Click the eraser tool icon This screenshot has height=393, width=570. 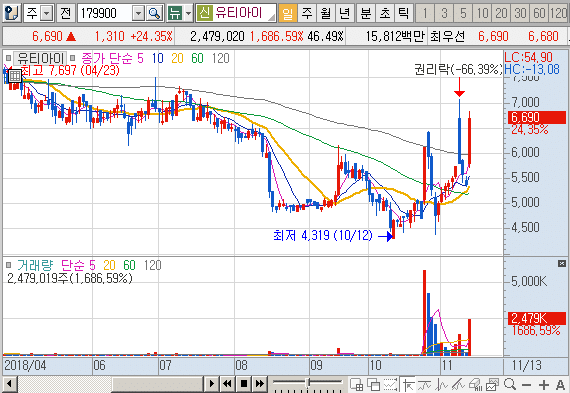coord(475,385)
